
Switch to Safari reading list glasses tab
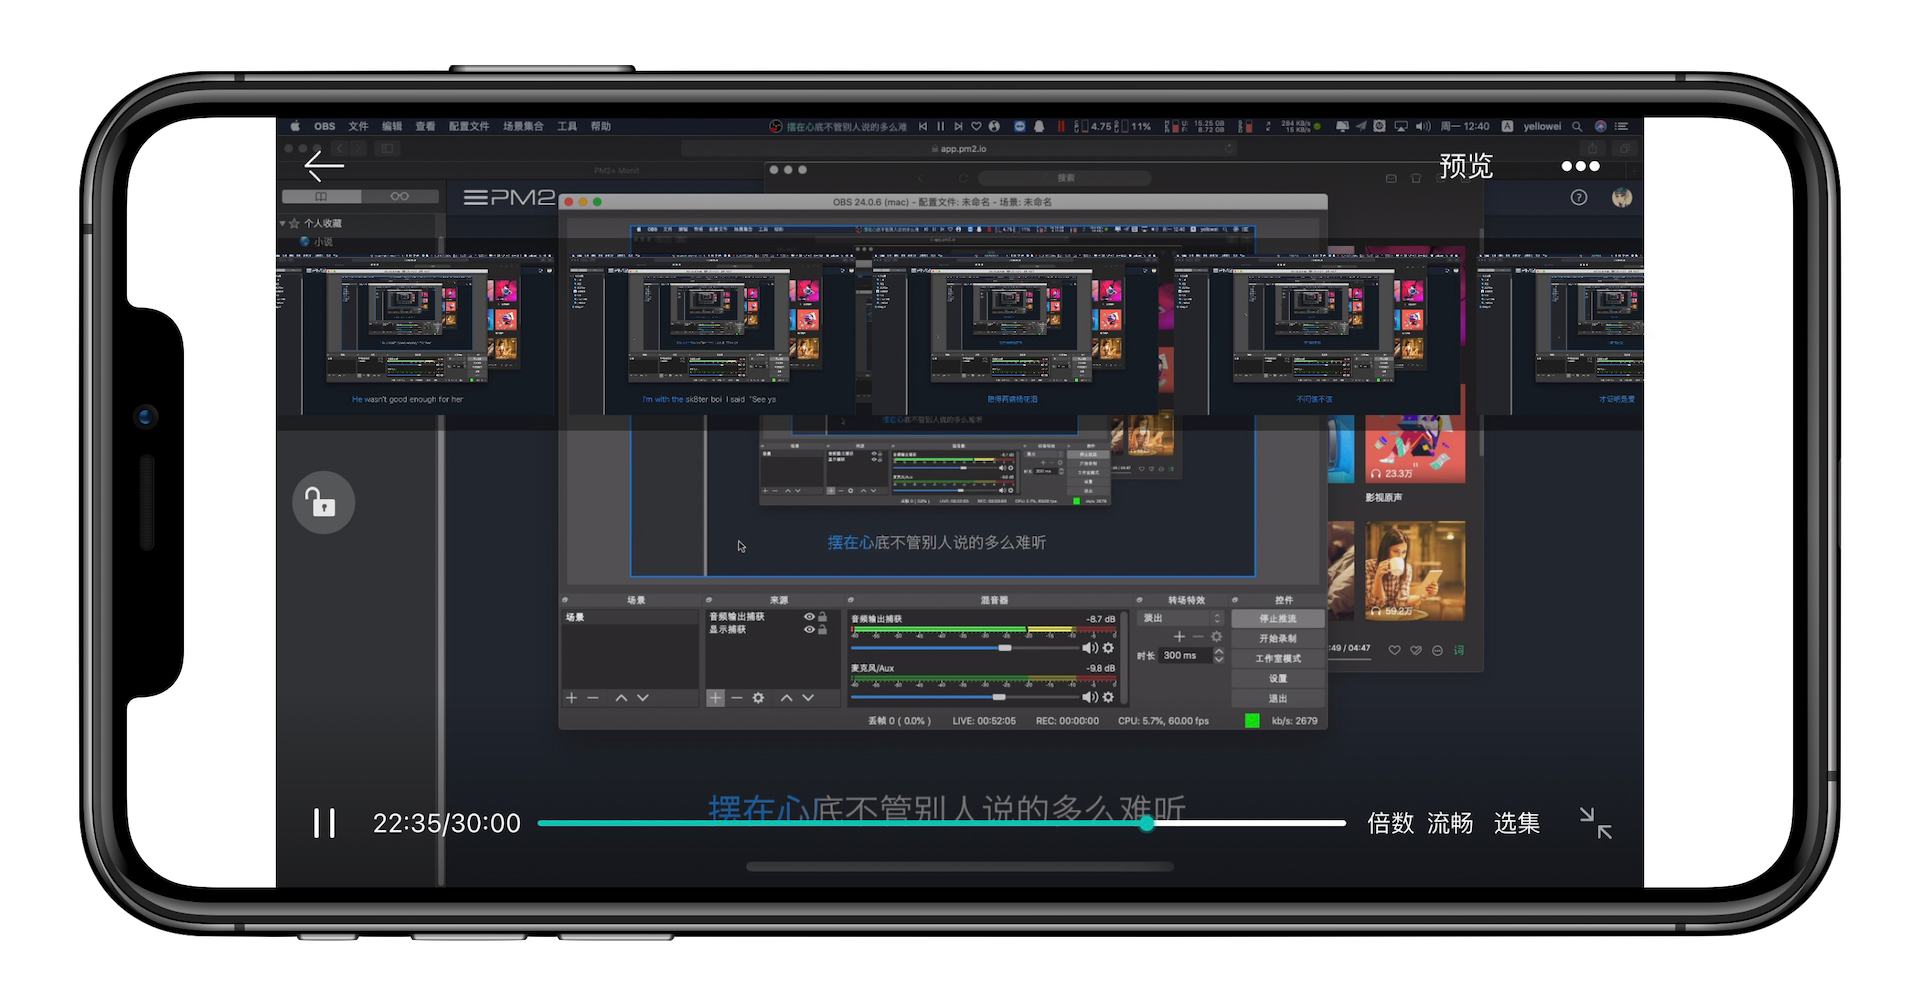tap(400, 196)
